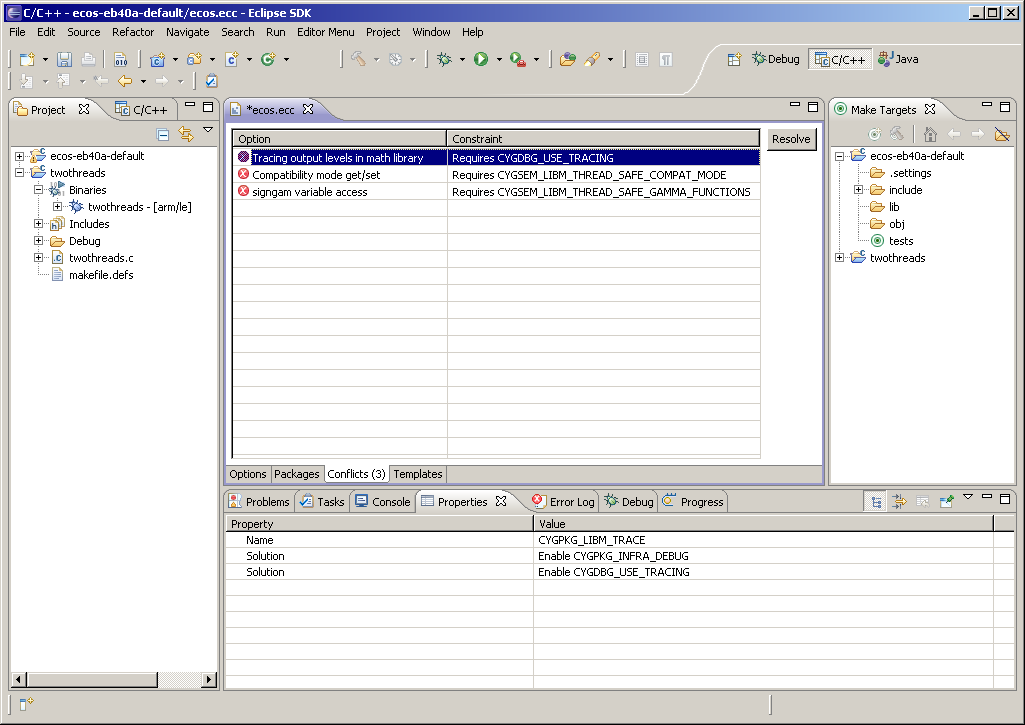Image resolution: width=1025 pixels, height=725 pixels.
Task: Open the Properties view menu triangle
Action: point(968,497)
